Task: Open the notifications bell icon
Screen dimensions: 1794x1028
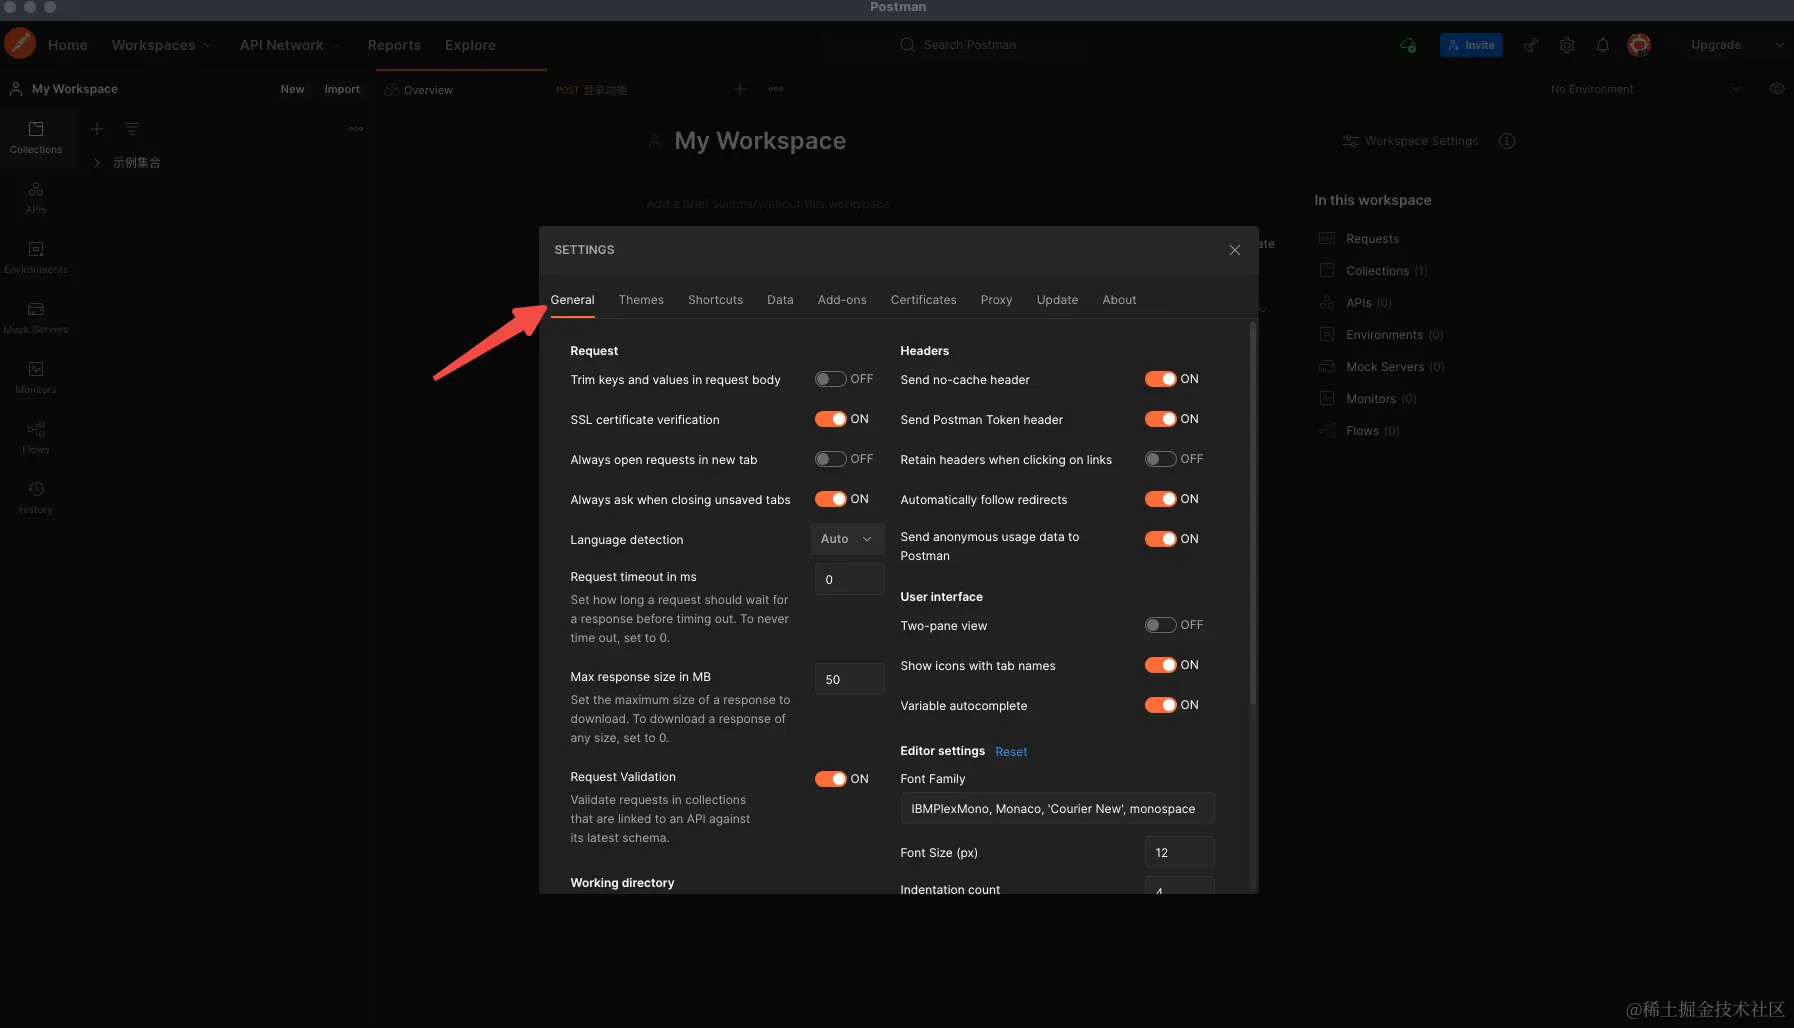Action: click(x=1603, y=45)
